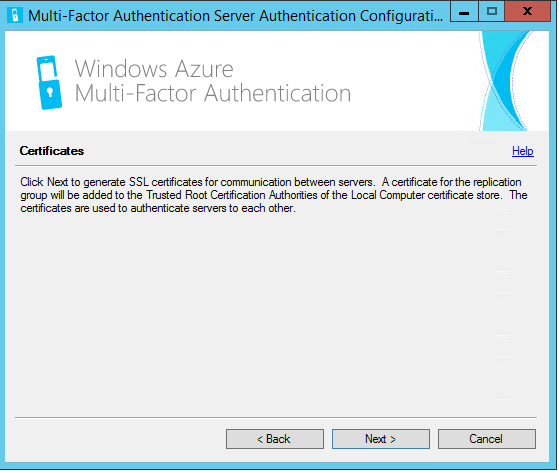Minimize the configuration wizard window
Viewport: 559px width, 471px height.
[x=464, y=12]
